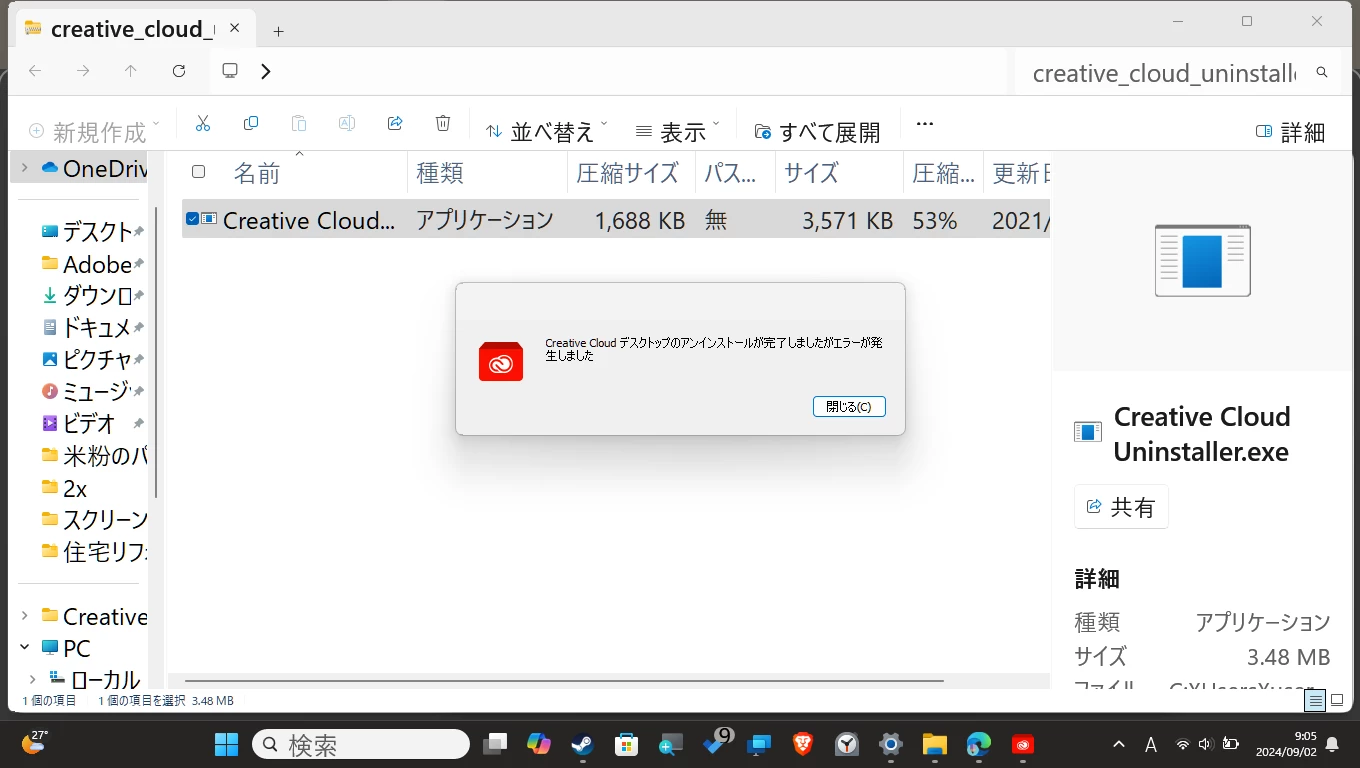Click the Creative Cloud icon in the dialog
This screenshot has width=1360, height=768.
[501, 361]
